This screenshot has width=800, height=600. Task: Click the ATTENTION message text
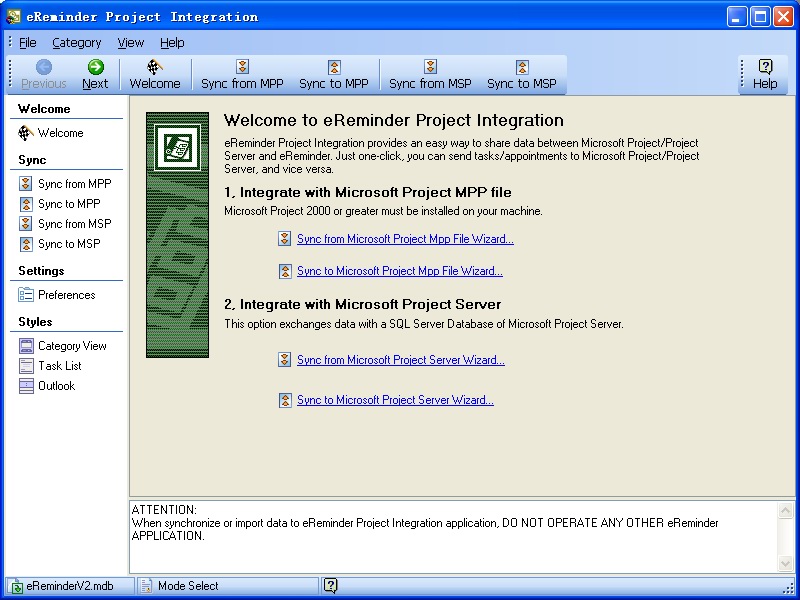point(425,523)
